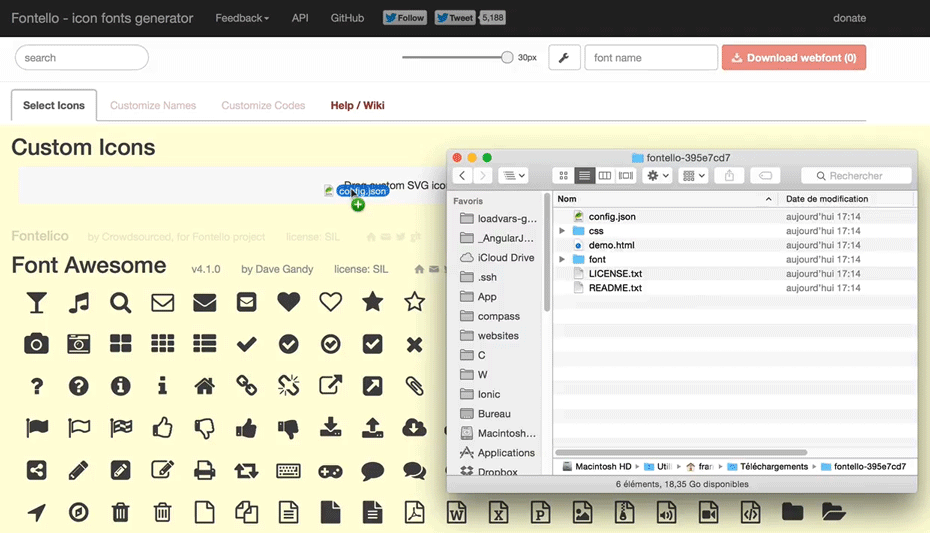Expand the font folder in Finder
This screenshot has height=533, width=930.
tap(562, 259)
